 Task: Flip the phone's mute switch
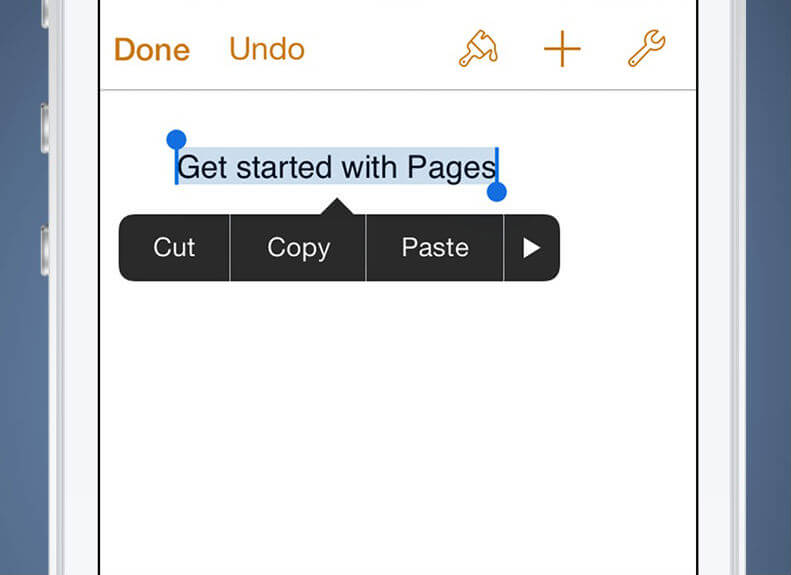[x=45, y=13]
